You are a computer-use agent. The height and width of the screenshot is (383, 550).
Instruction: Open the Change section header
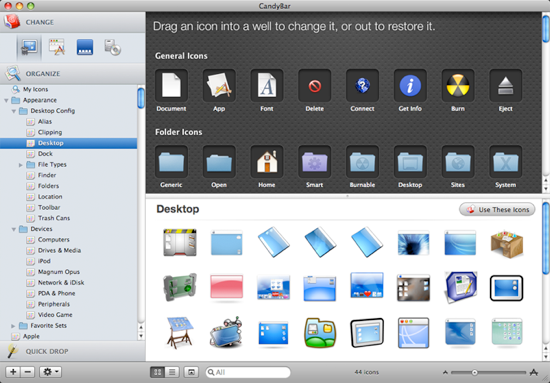pyautogui.click(x=73, y=22)
